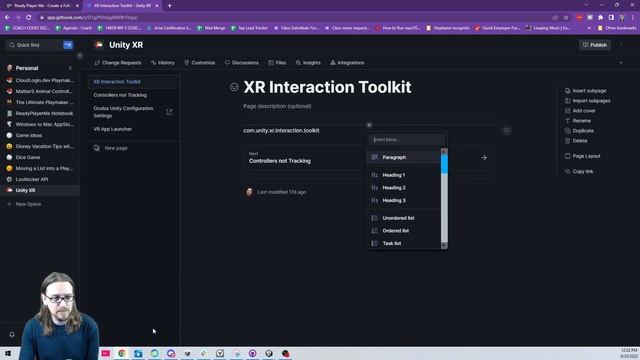This screenshot has width=640, height=360.
Task: Choose Paragraph block
Action: point(403,157)
